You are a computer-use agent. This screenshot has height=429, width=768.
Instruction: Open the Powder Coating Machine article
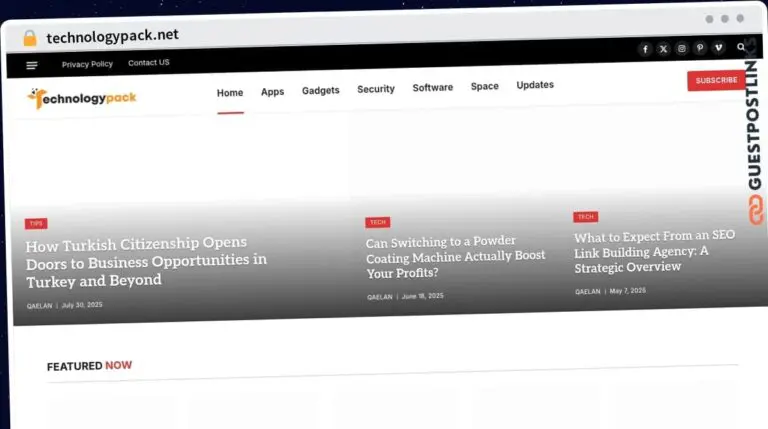coord(455,257)
